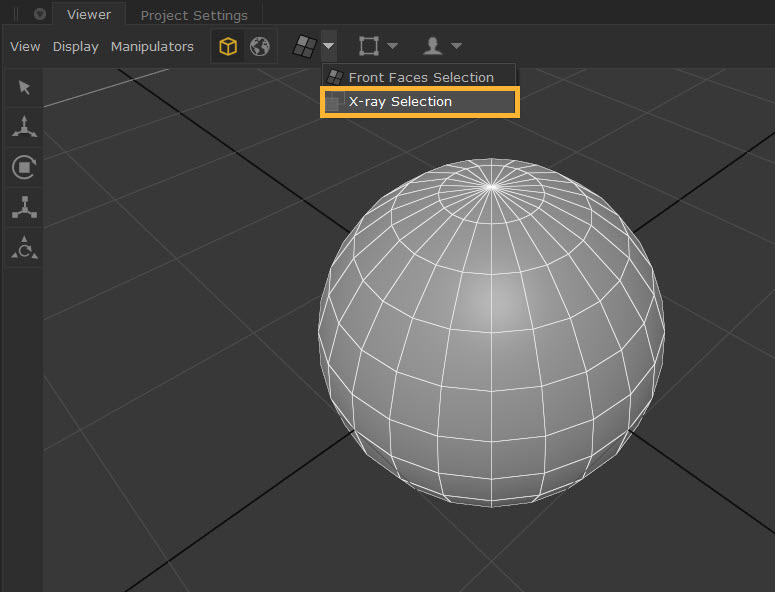Toggle the globe world-space icon
This screenshot has height=592, width=775.
pyautogui.click(x=259, y=46)
